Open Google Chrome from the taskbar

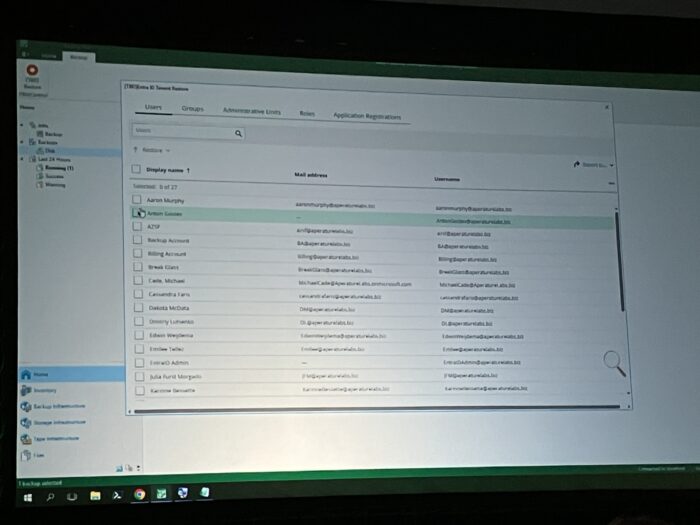(140, 494)
